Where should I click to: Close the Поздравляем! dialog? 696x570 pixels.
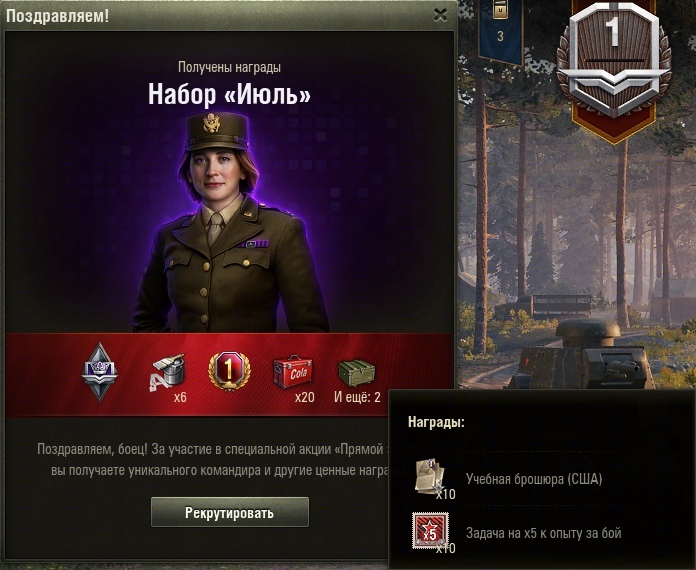[440, 15]
